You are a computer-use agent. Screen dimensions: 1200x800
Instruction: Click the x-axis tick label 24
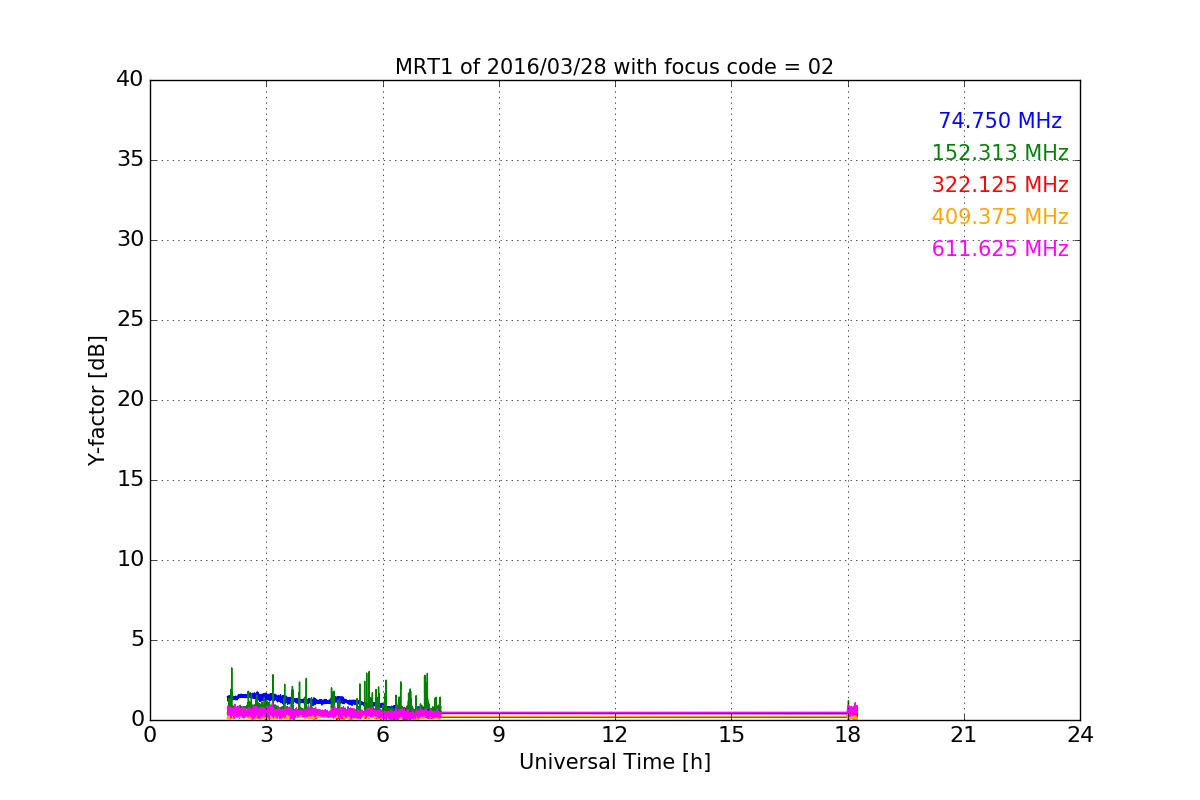pyautogui.click(x=1080, y=735)
